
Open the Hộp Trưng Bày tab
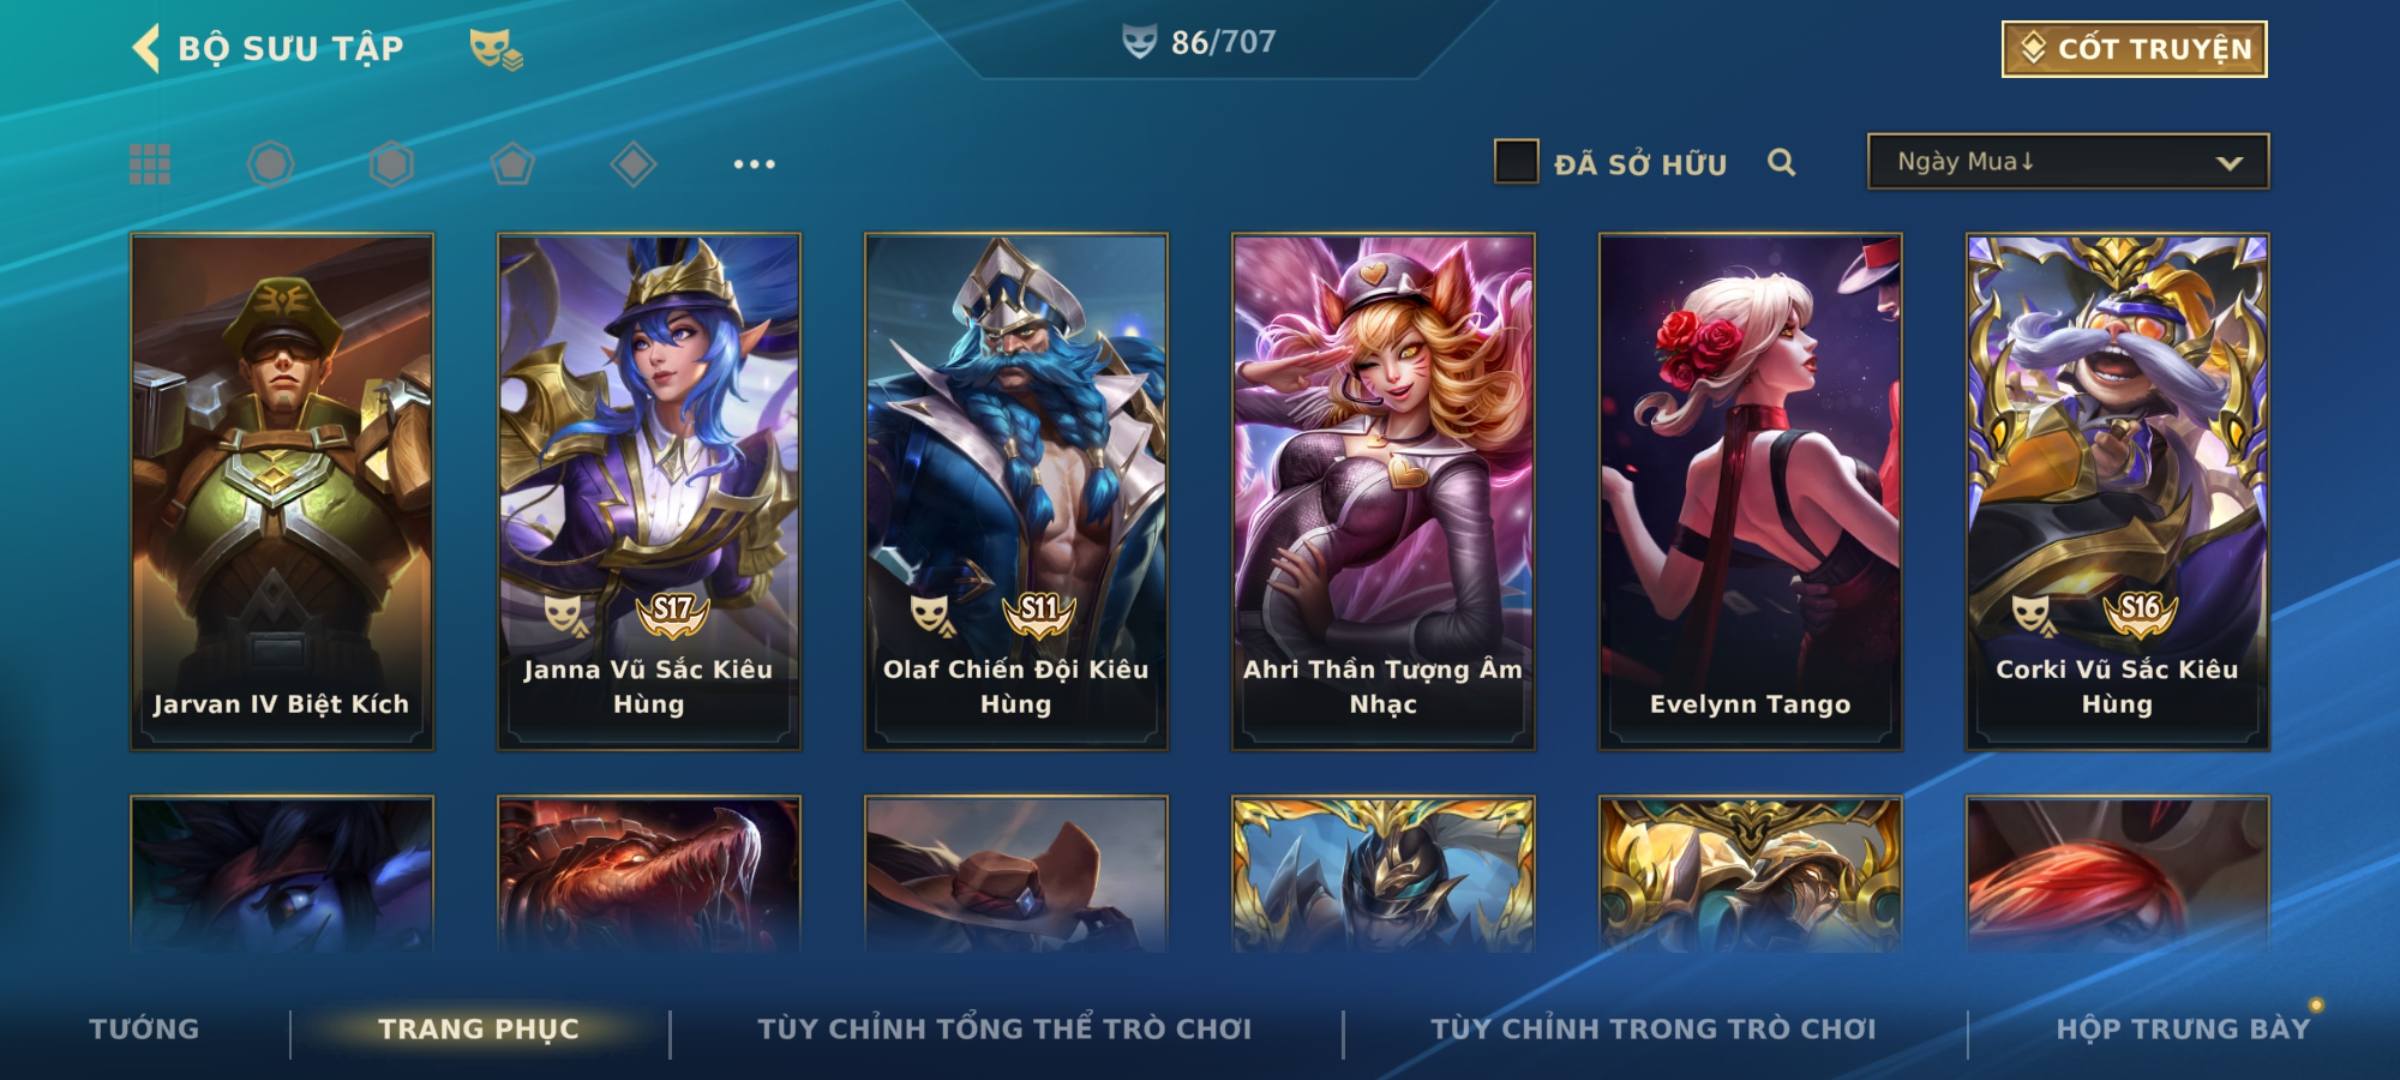pos(2183,1028)
